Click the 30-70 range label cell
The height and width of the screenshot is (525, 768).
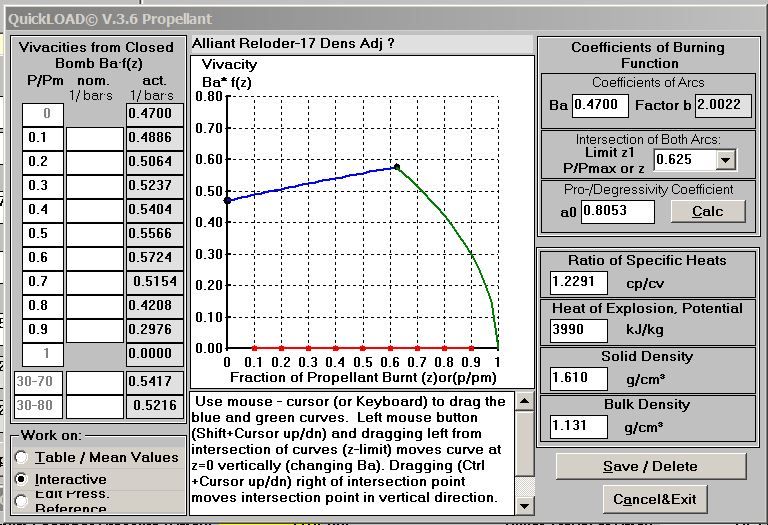[x=38, y=382]
